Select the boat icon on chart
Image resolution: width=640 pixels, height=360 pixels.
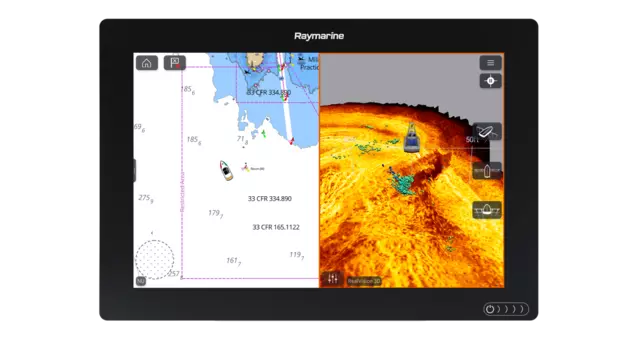226,170
